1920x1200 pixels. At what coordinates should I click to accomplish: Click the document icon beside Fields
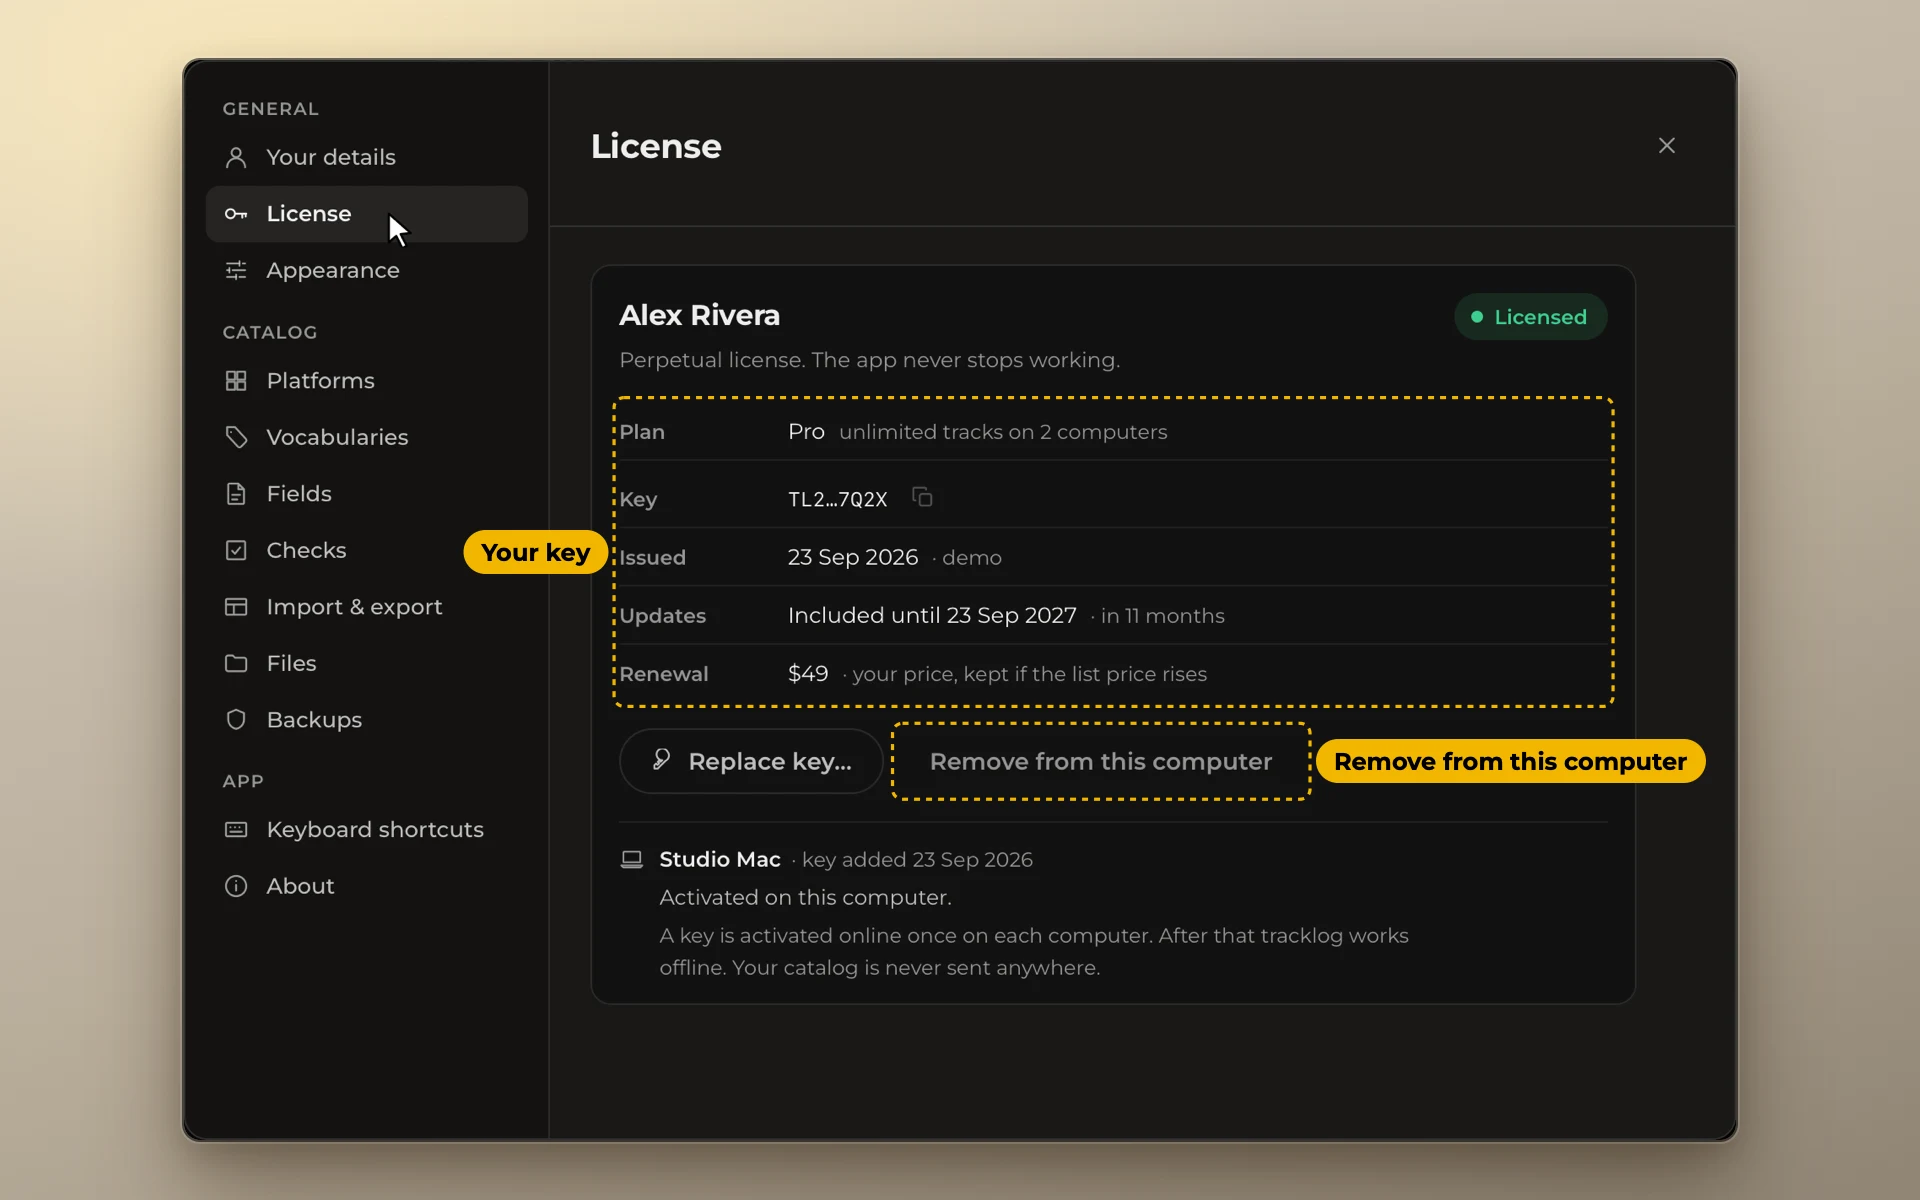[236, 494]
